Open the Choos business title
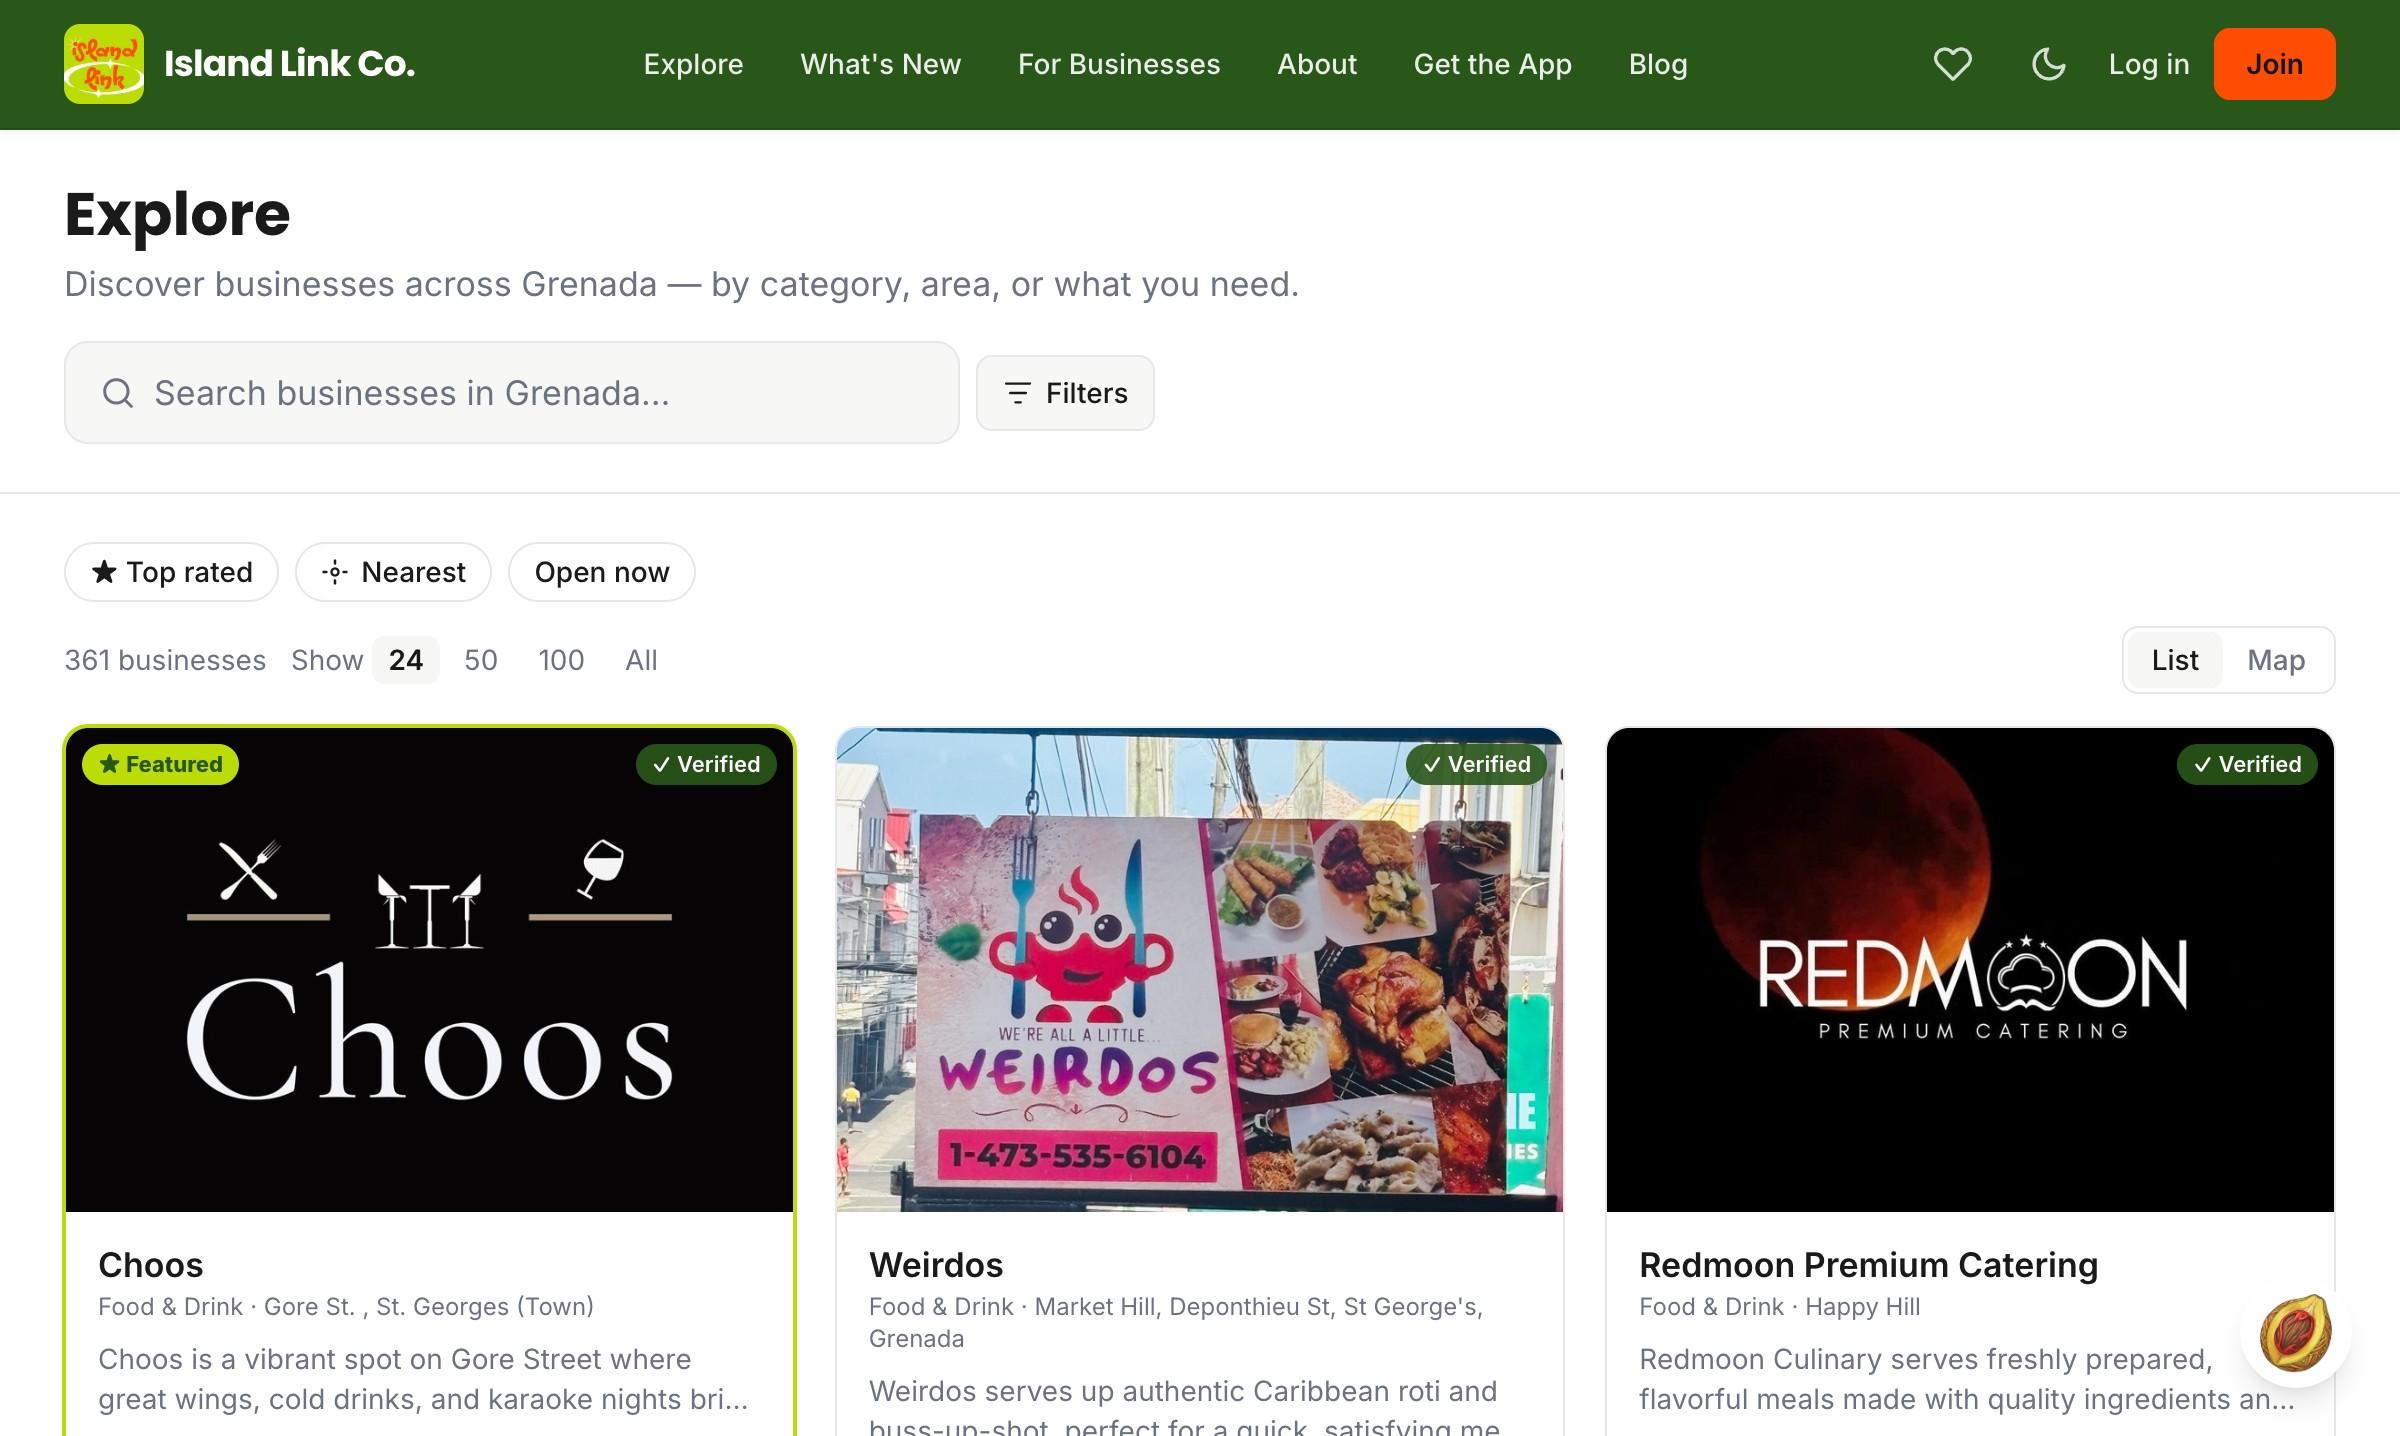2400x1436 pixels. click(151, 1265)
